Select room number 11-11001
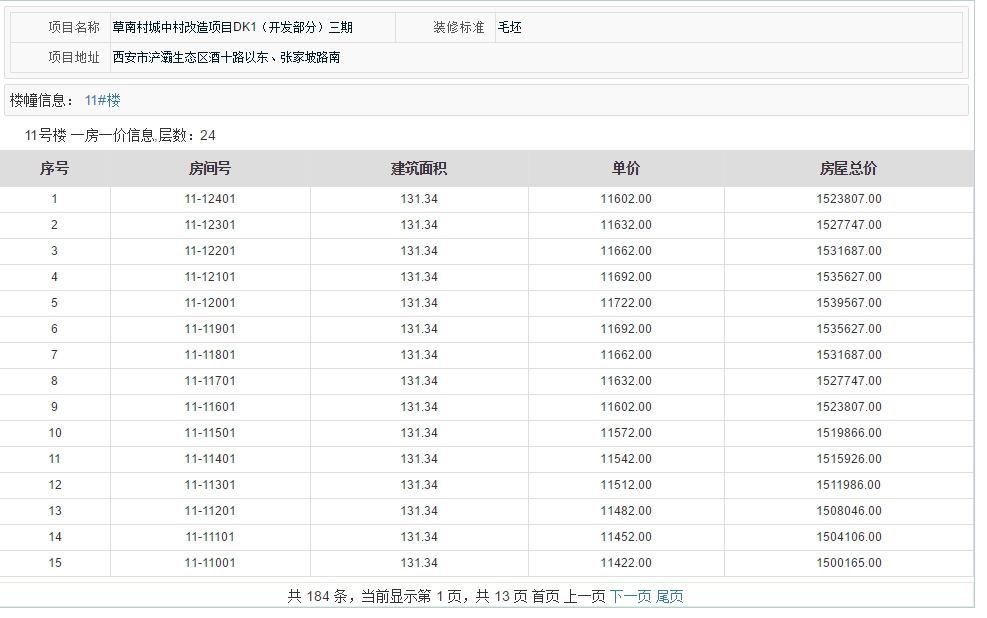This screenshot has width=987, height=618. coord(210,563)
